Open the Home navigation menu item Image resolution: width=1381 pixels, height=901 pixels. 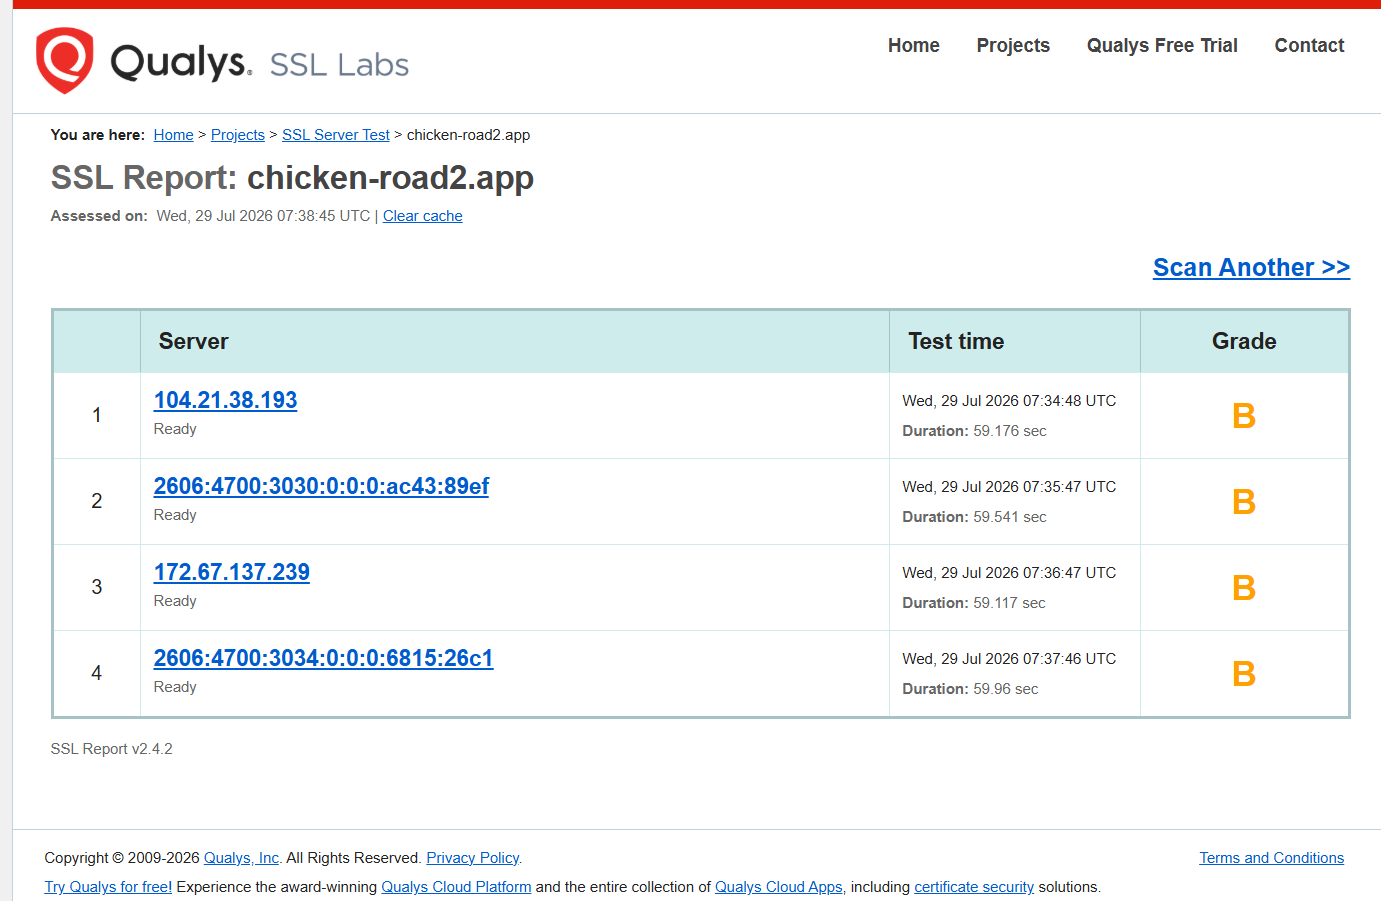coord(914,45)
